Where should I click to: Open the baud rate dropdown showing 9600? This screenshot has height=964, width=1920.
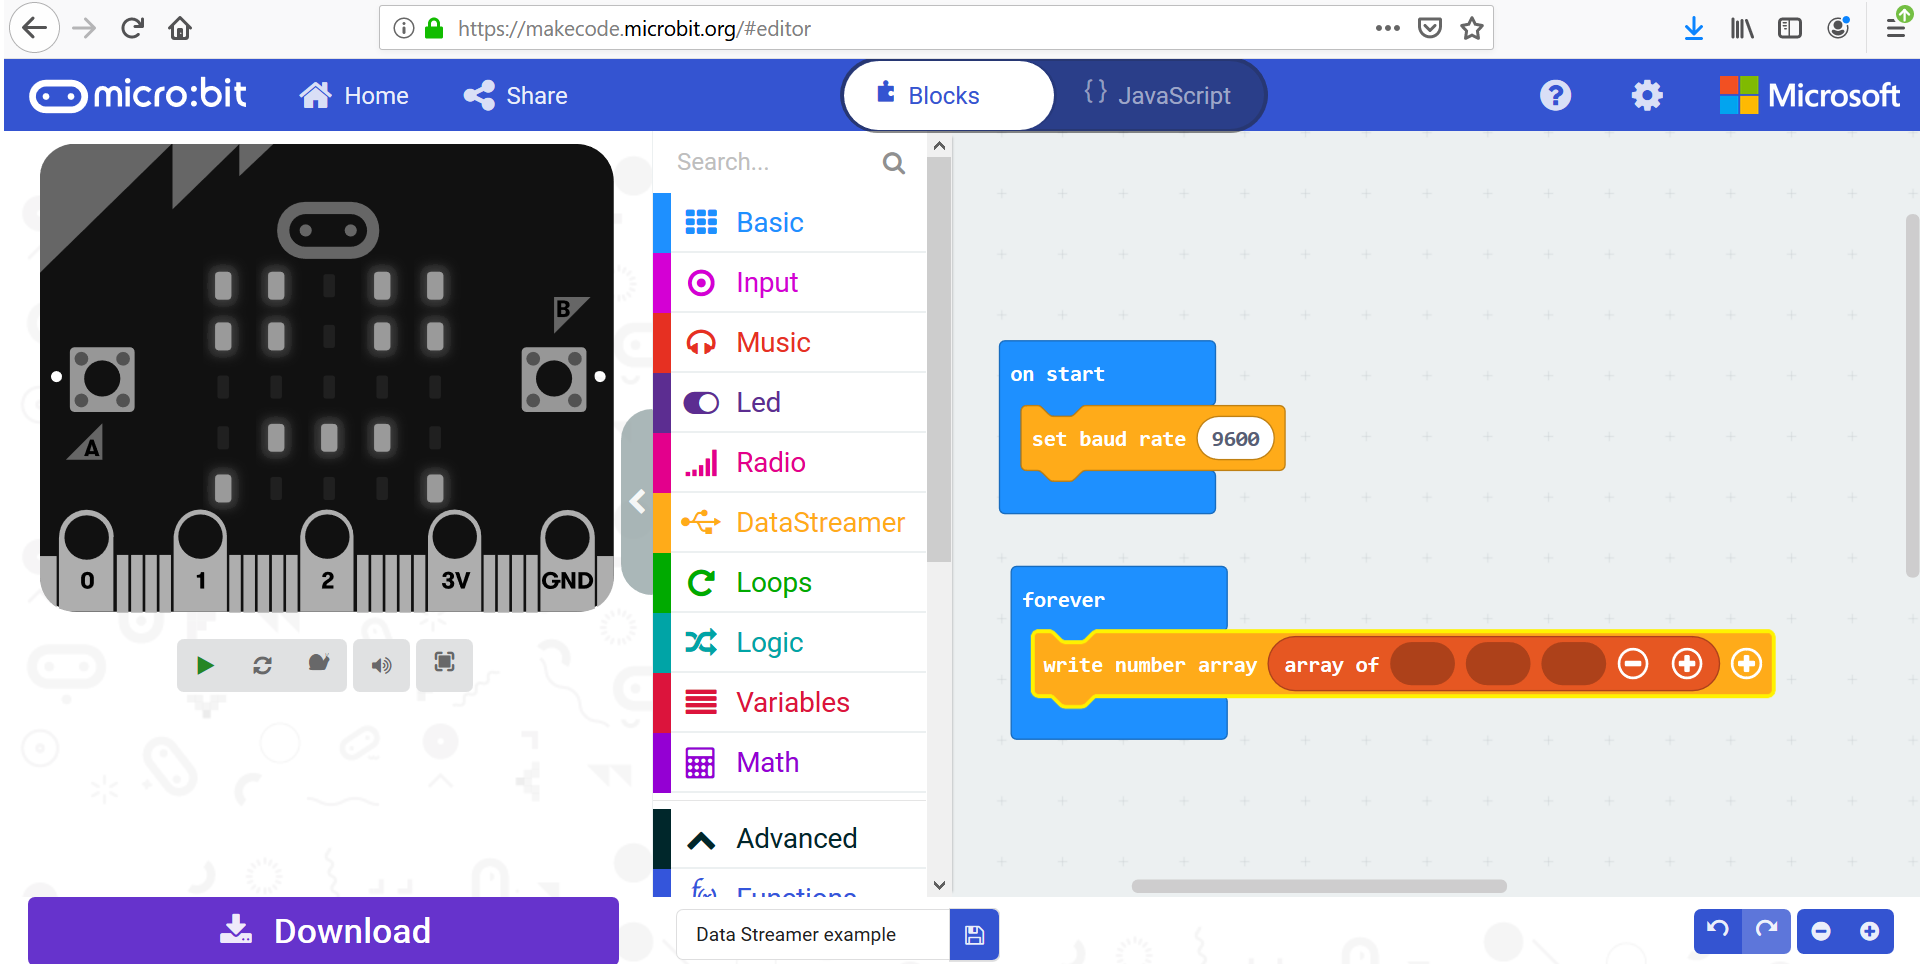click(x=1237, y=438)
